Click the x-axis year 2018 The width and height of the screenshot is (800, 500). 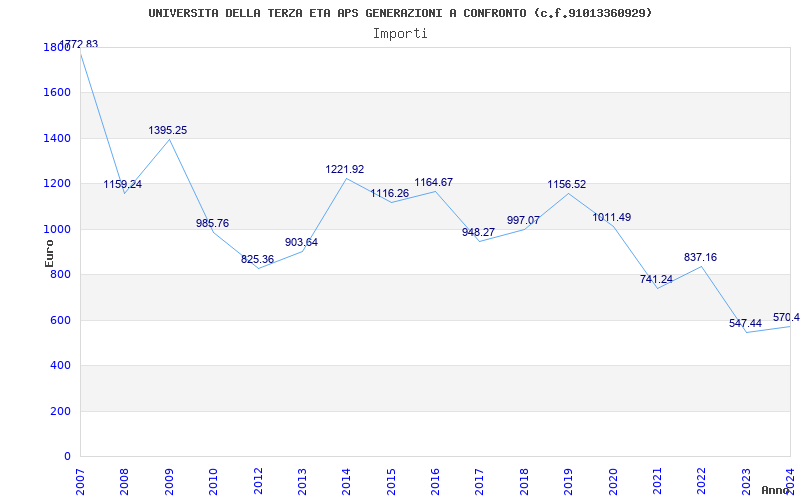click(x=524, y=482)
